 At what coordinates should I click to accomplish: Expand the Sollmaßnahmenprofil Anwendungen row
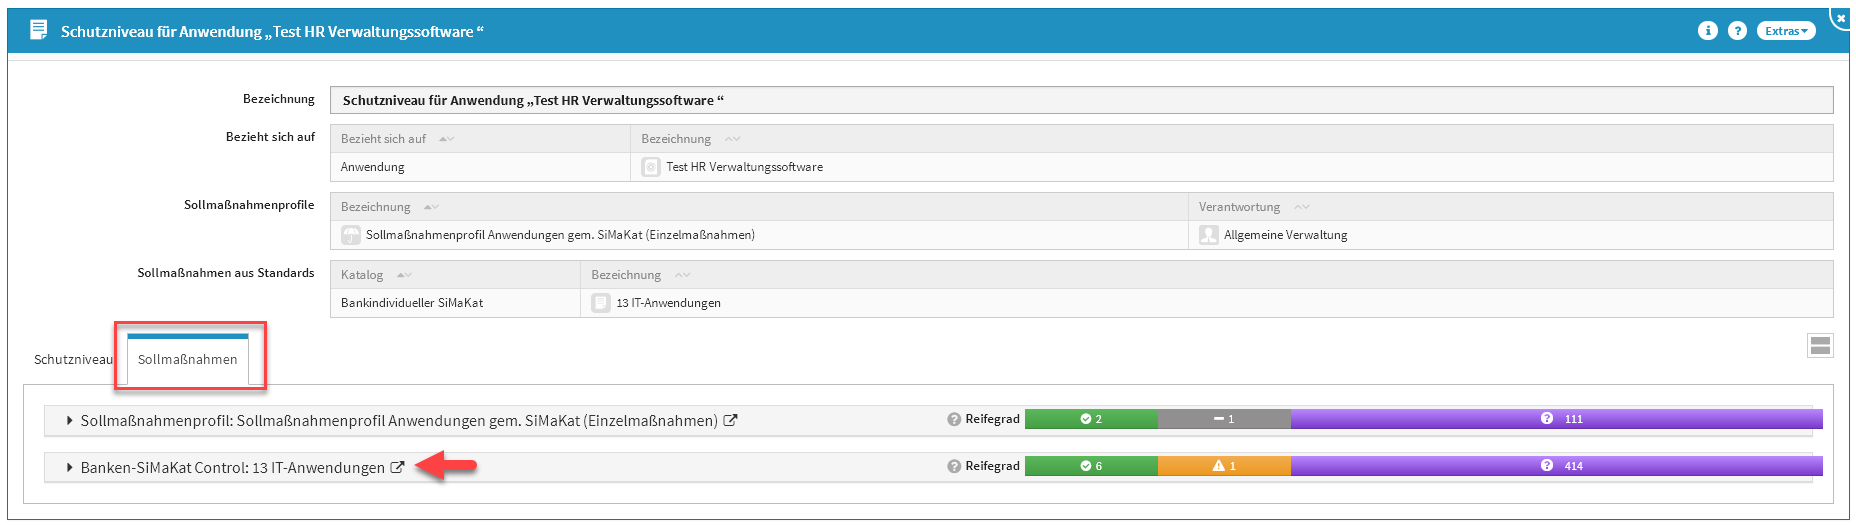click(69, 421)
